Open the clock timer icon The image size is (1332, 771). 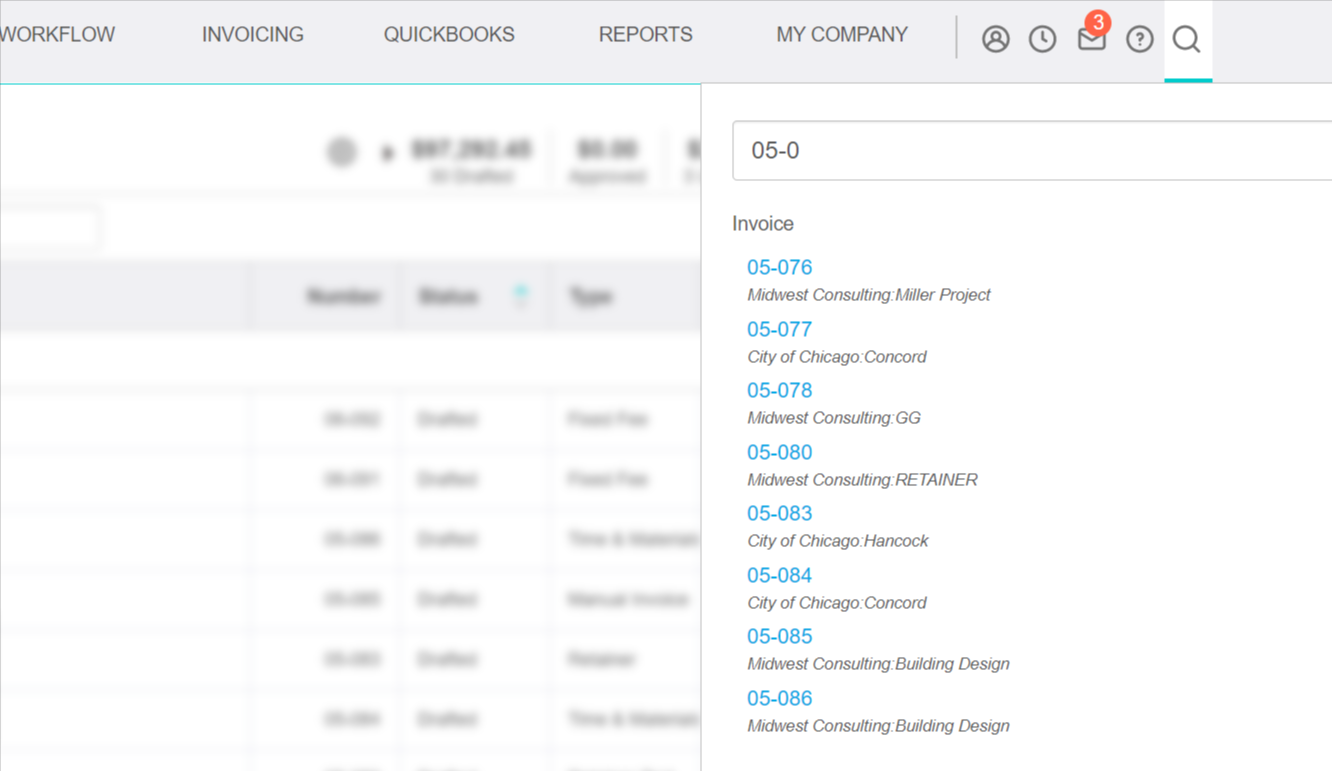1042,39
